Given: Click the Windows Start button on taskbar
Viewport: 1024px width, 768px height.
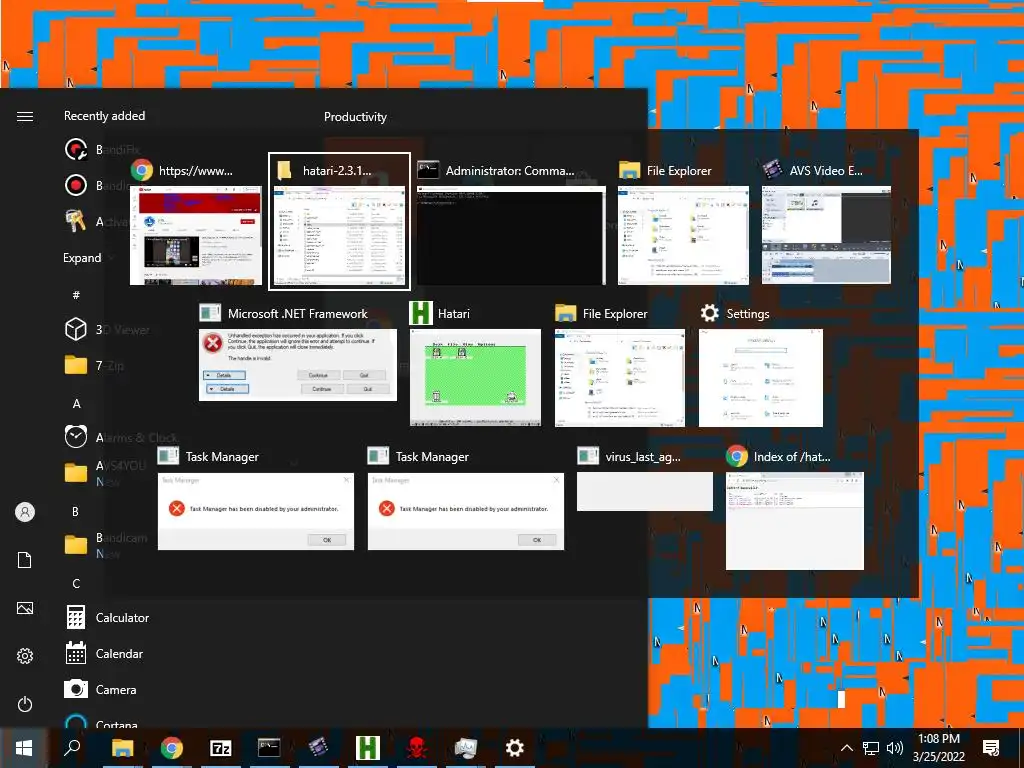Looking at the screenshot, I should (24, 748).
